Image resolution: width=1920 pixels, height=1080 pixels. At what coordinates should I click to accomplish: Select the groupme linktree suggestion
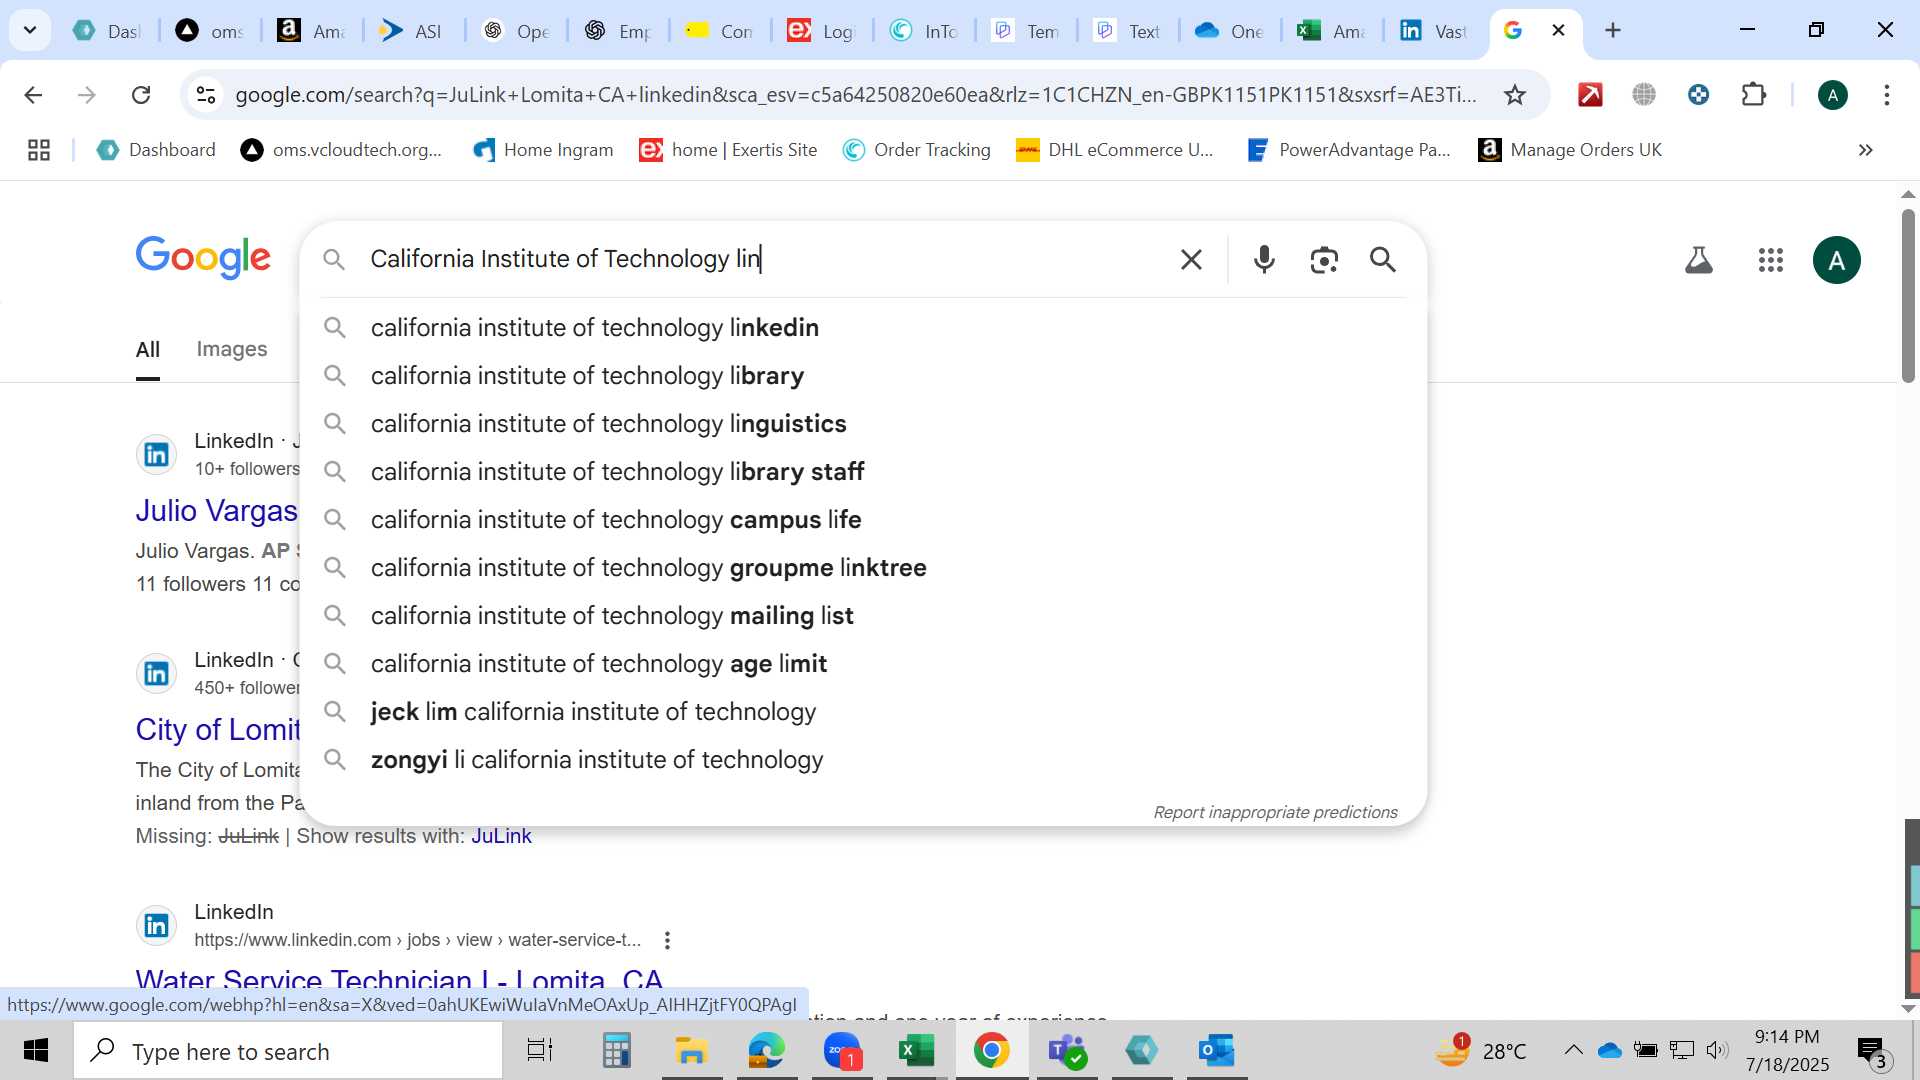click(863, 568)
